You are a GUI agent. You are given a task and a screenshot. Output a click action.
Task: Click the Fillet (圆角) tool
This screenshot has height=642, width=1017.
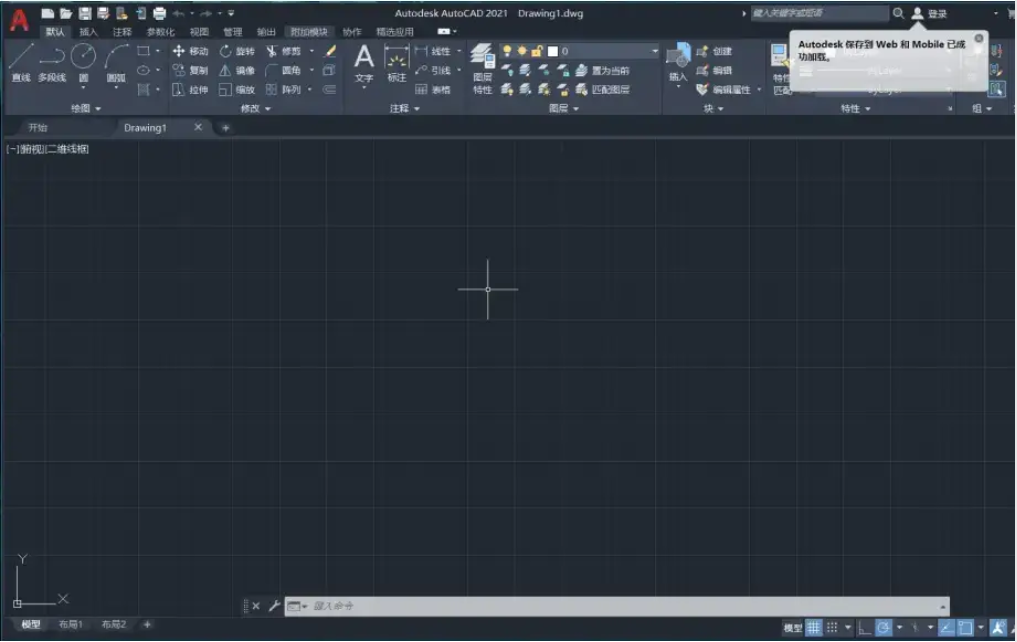[x=283, y=70]
